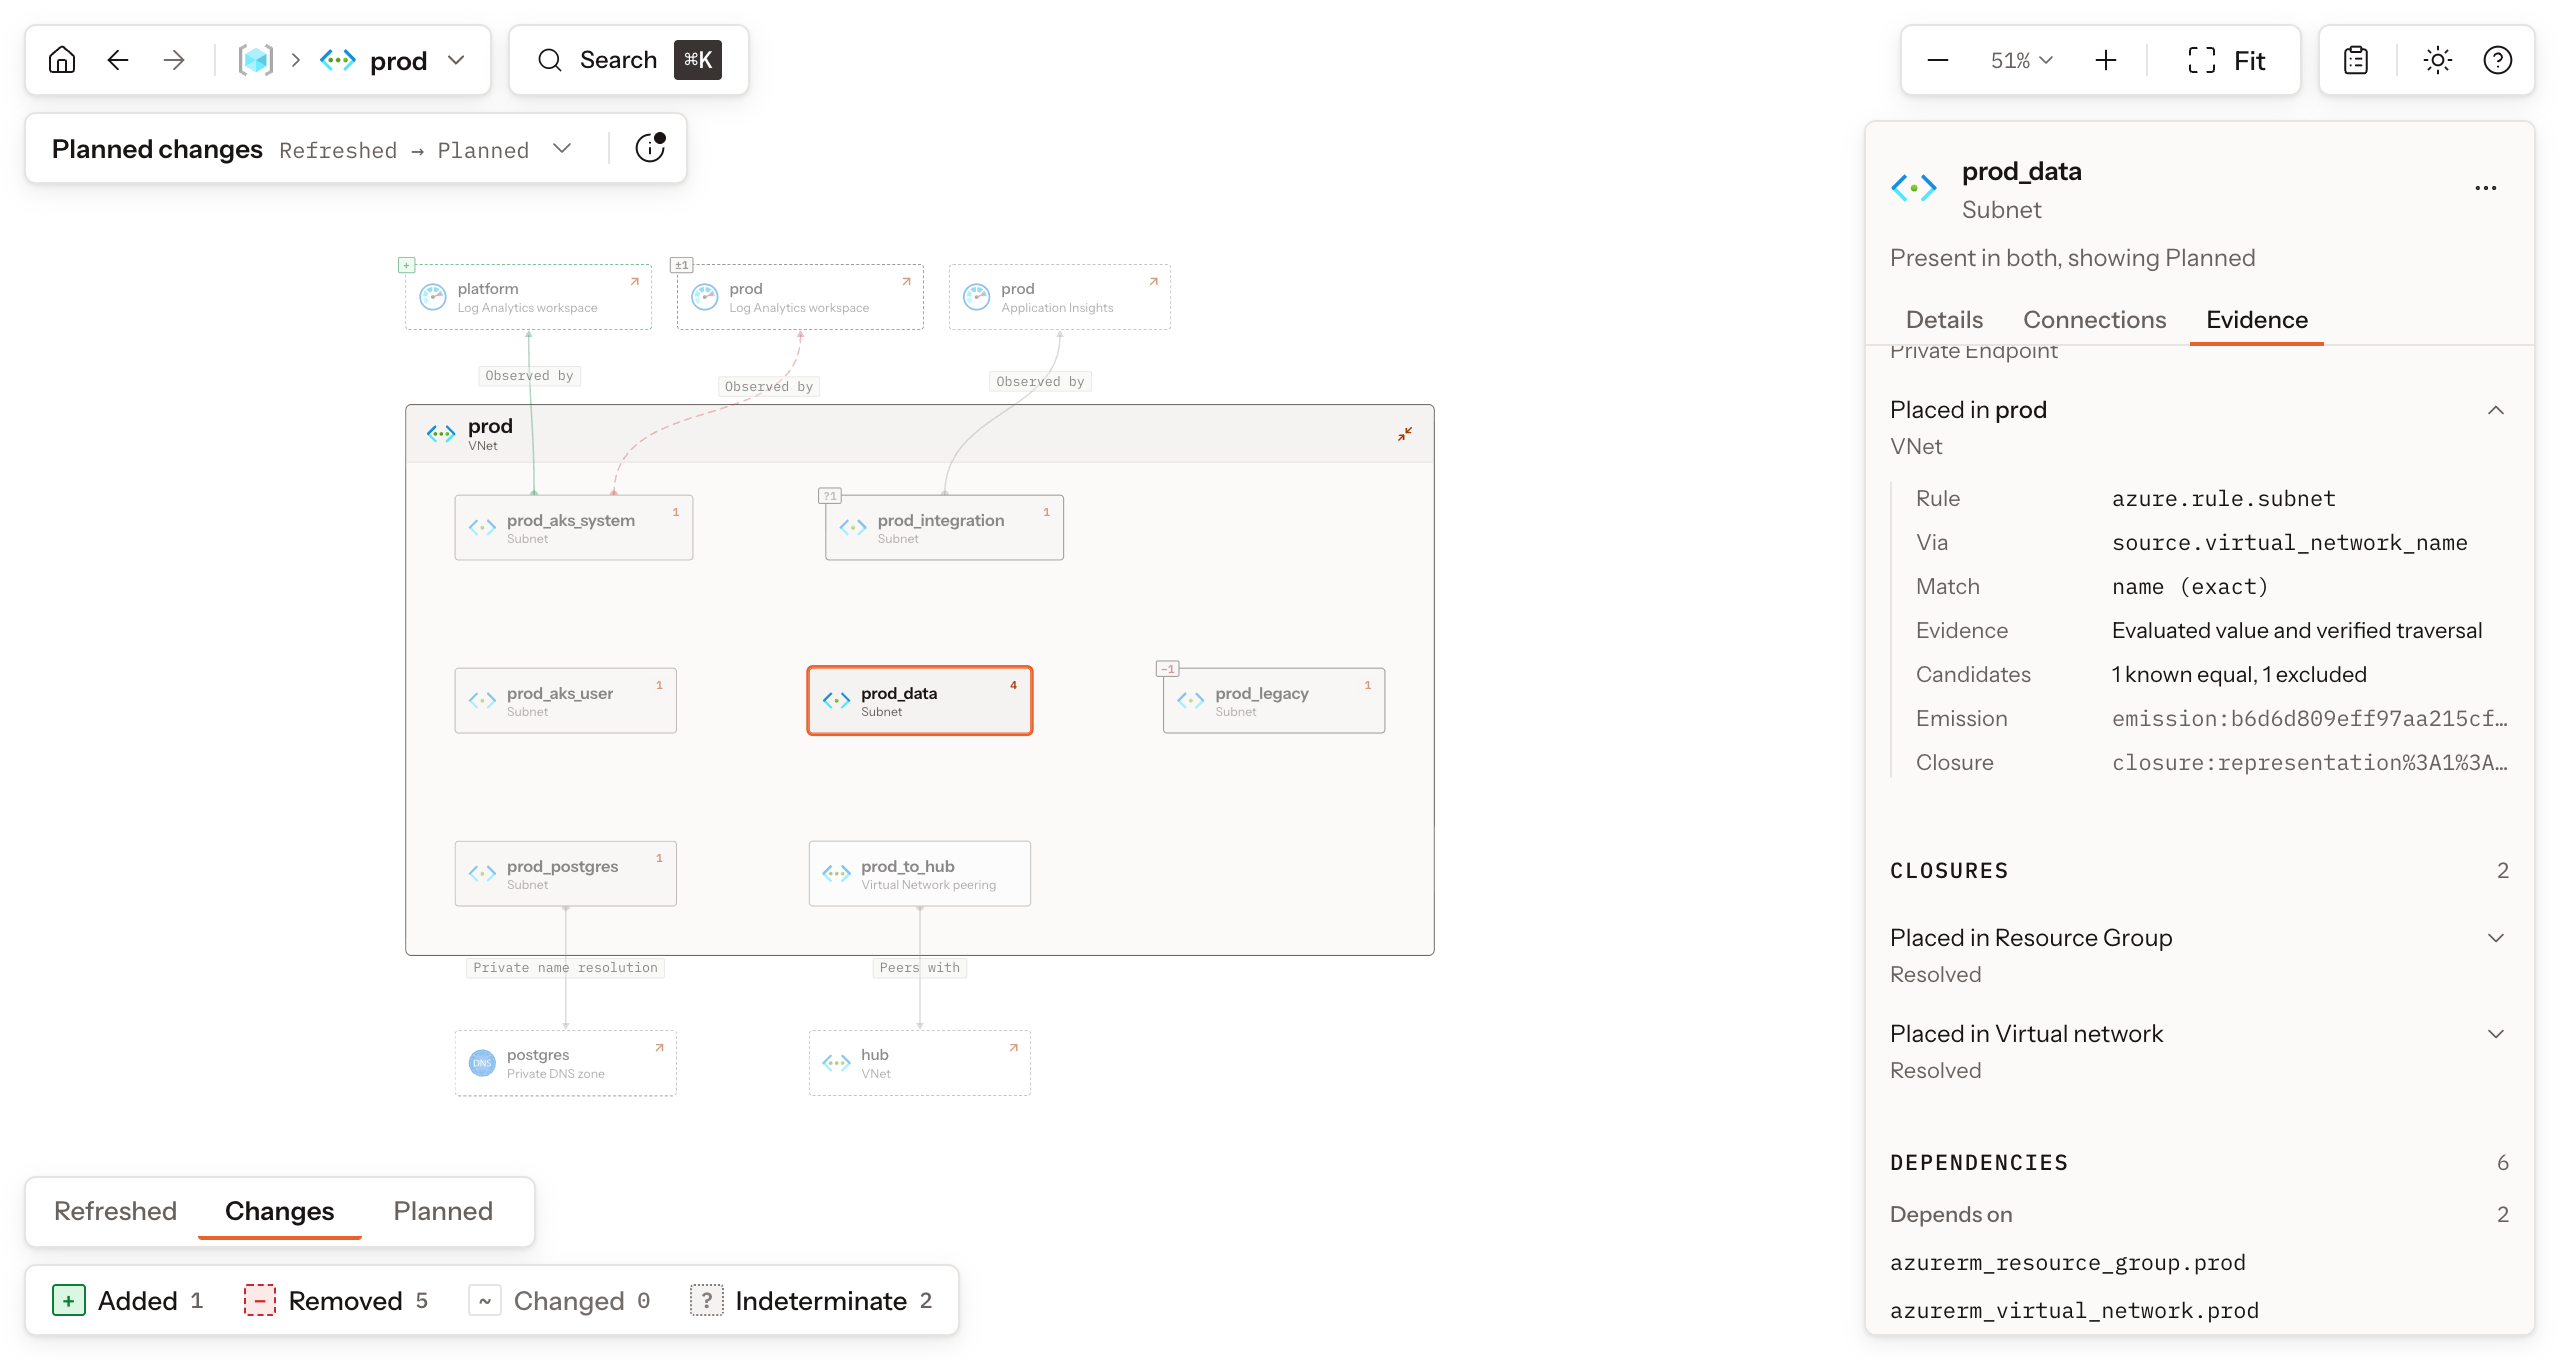This screenshot has width=2560, height=1360.
Task: Select the prod_legacy subnet node
Action: click(x=1273, y=700)
